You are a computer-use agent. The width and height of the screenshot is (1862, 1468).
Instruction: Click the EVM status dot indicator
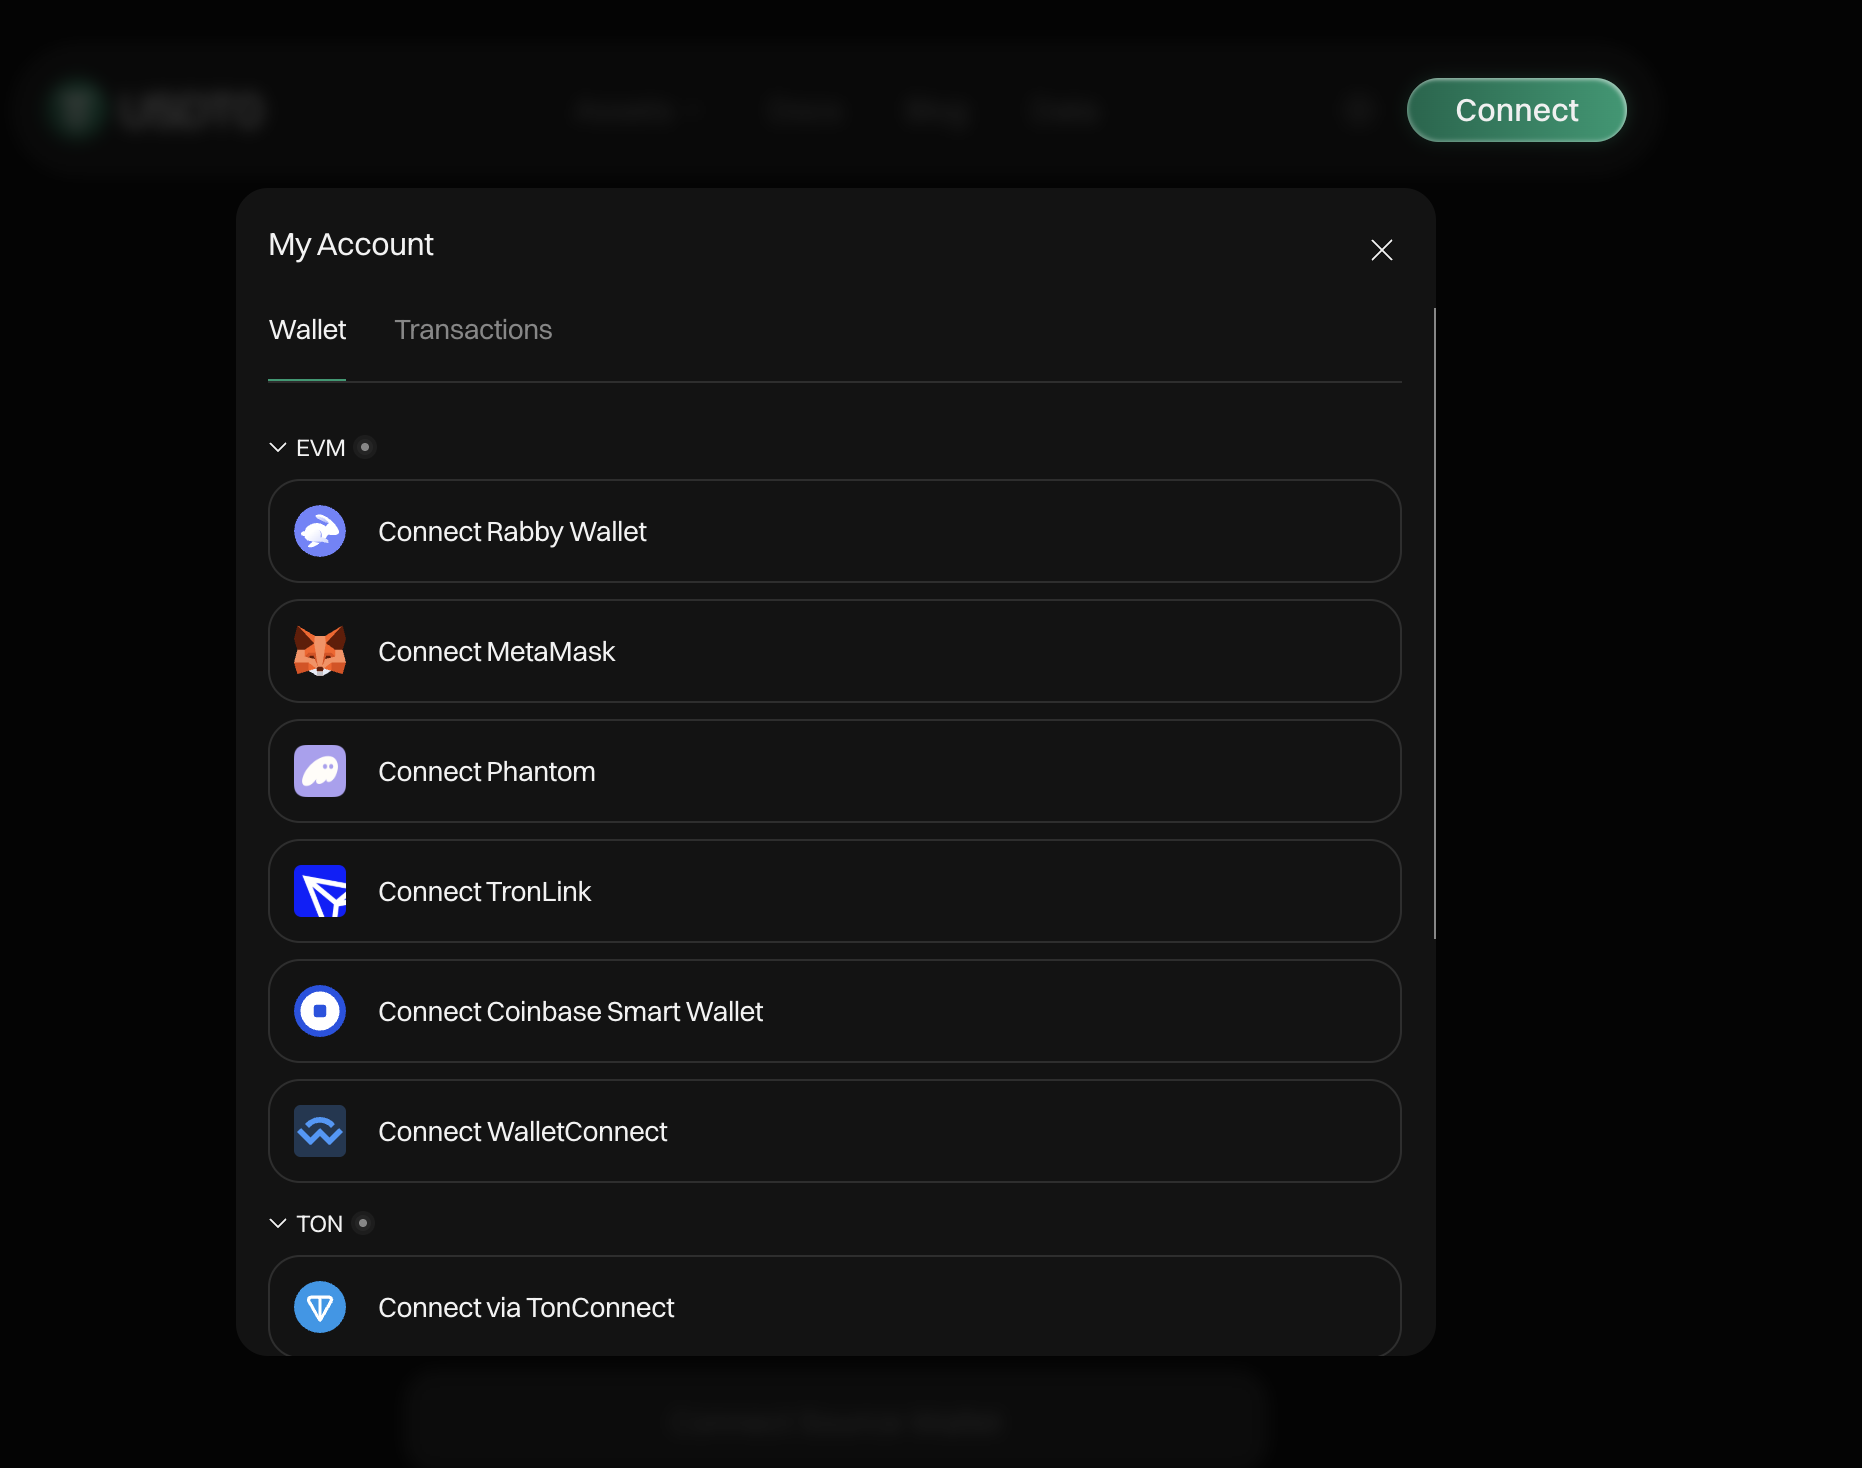tap(365, 447)
